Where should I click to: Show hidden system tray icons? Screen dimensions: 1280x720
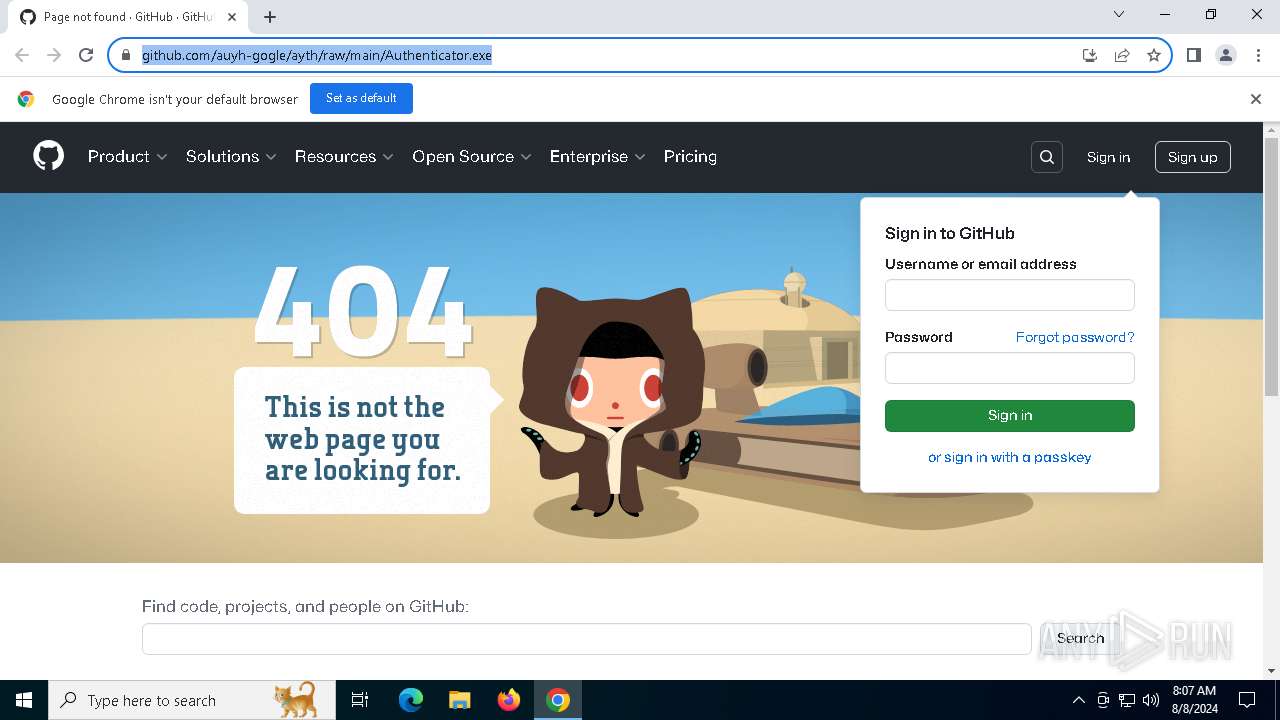(x=1078, y=700)
